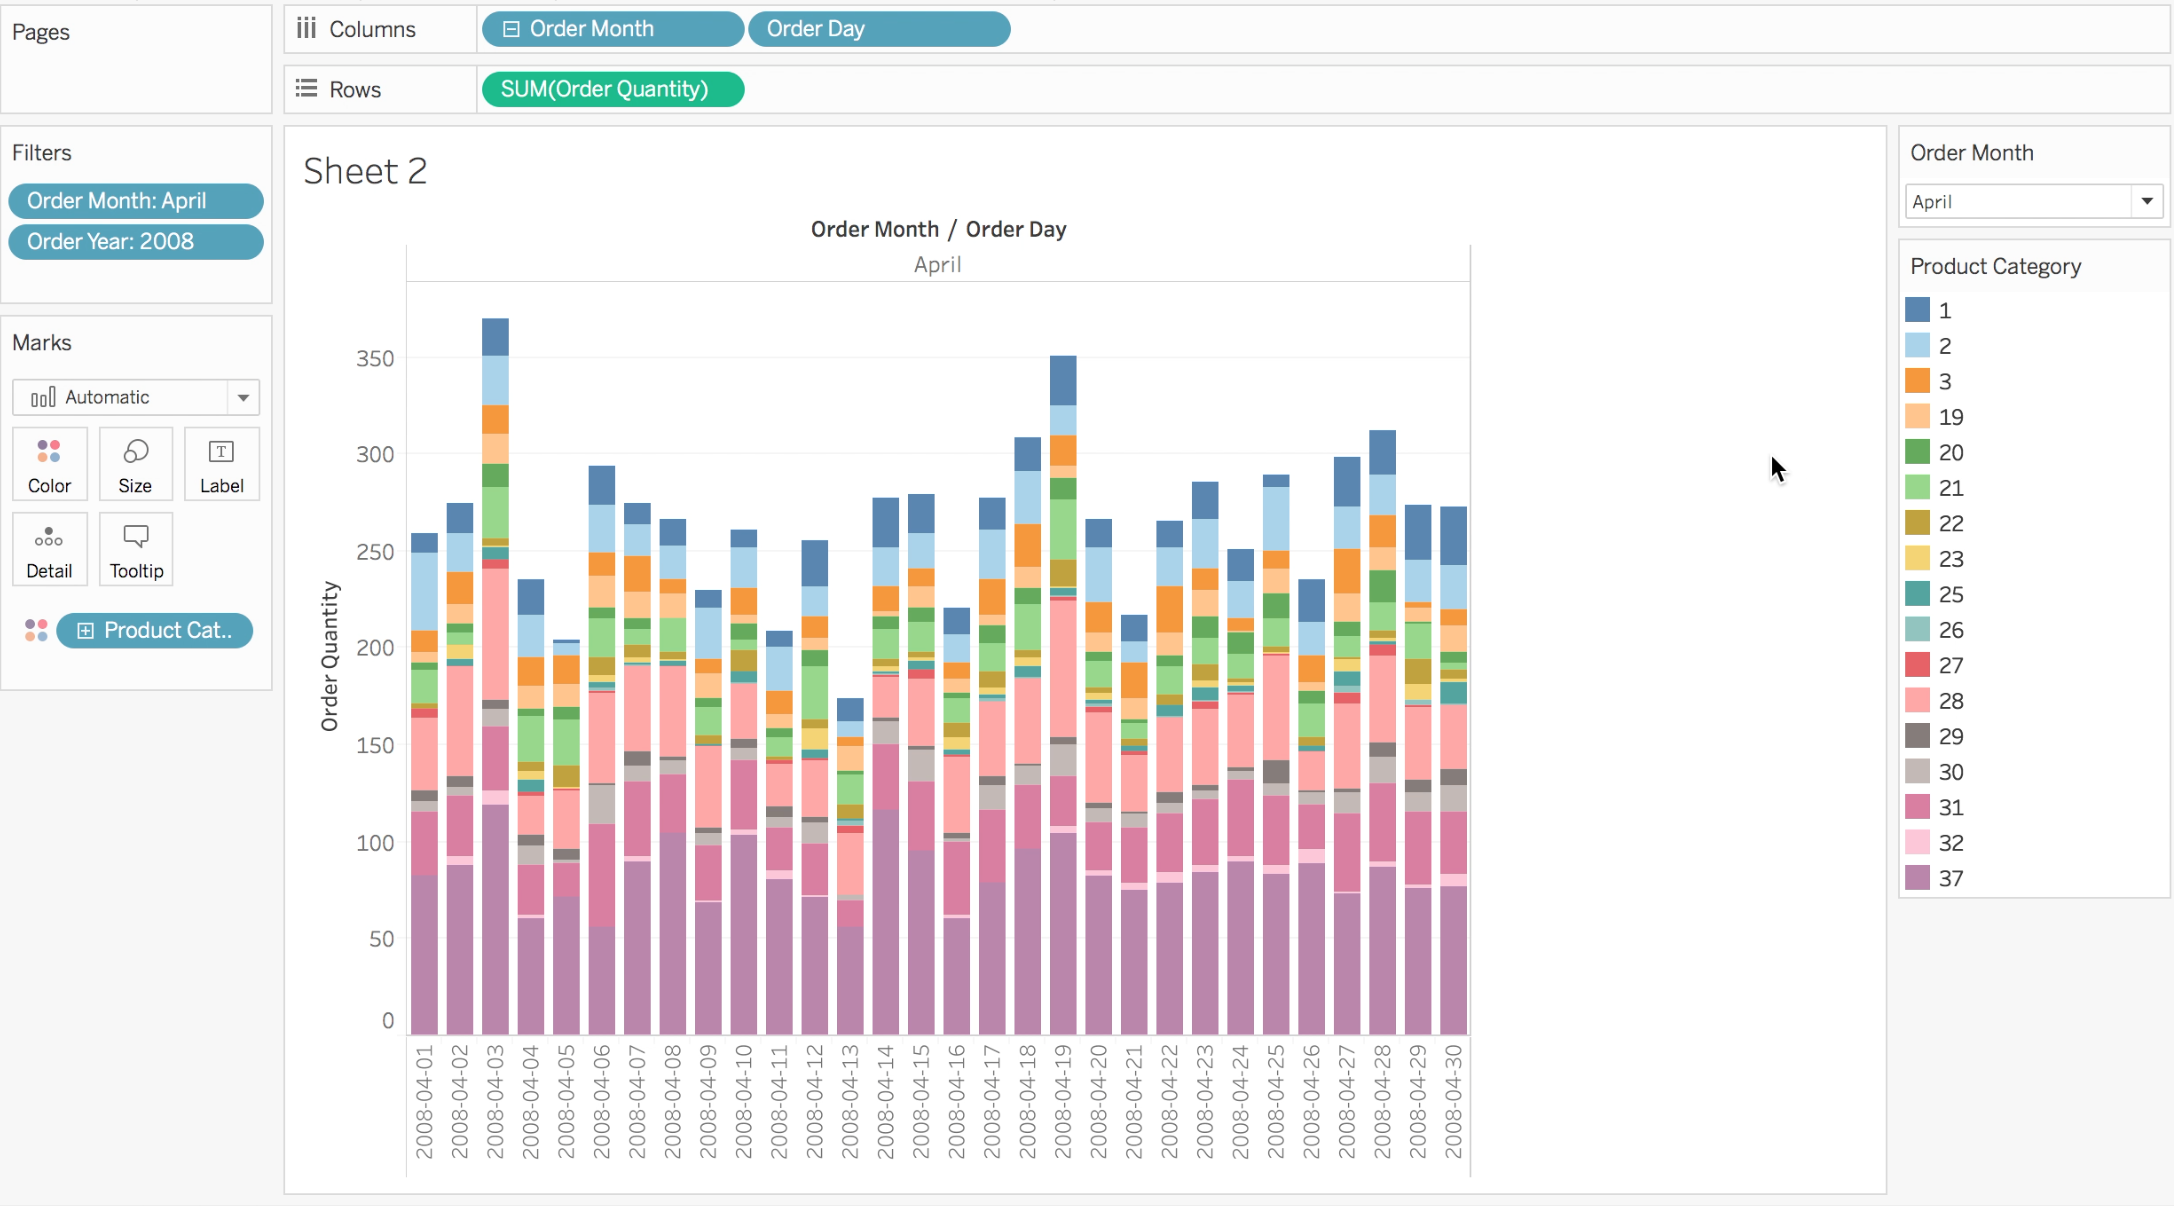Click the Filters shelf heading
Viewport: 2174px width, 1206px height.
point(42,152)
